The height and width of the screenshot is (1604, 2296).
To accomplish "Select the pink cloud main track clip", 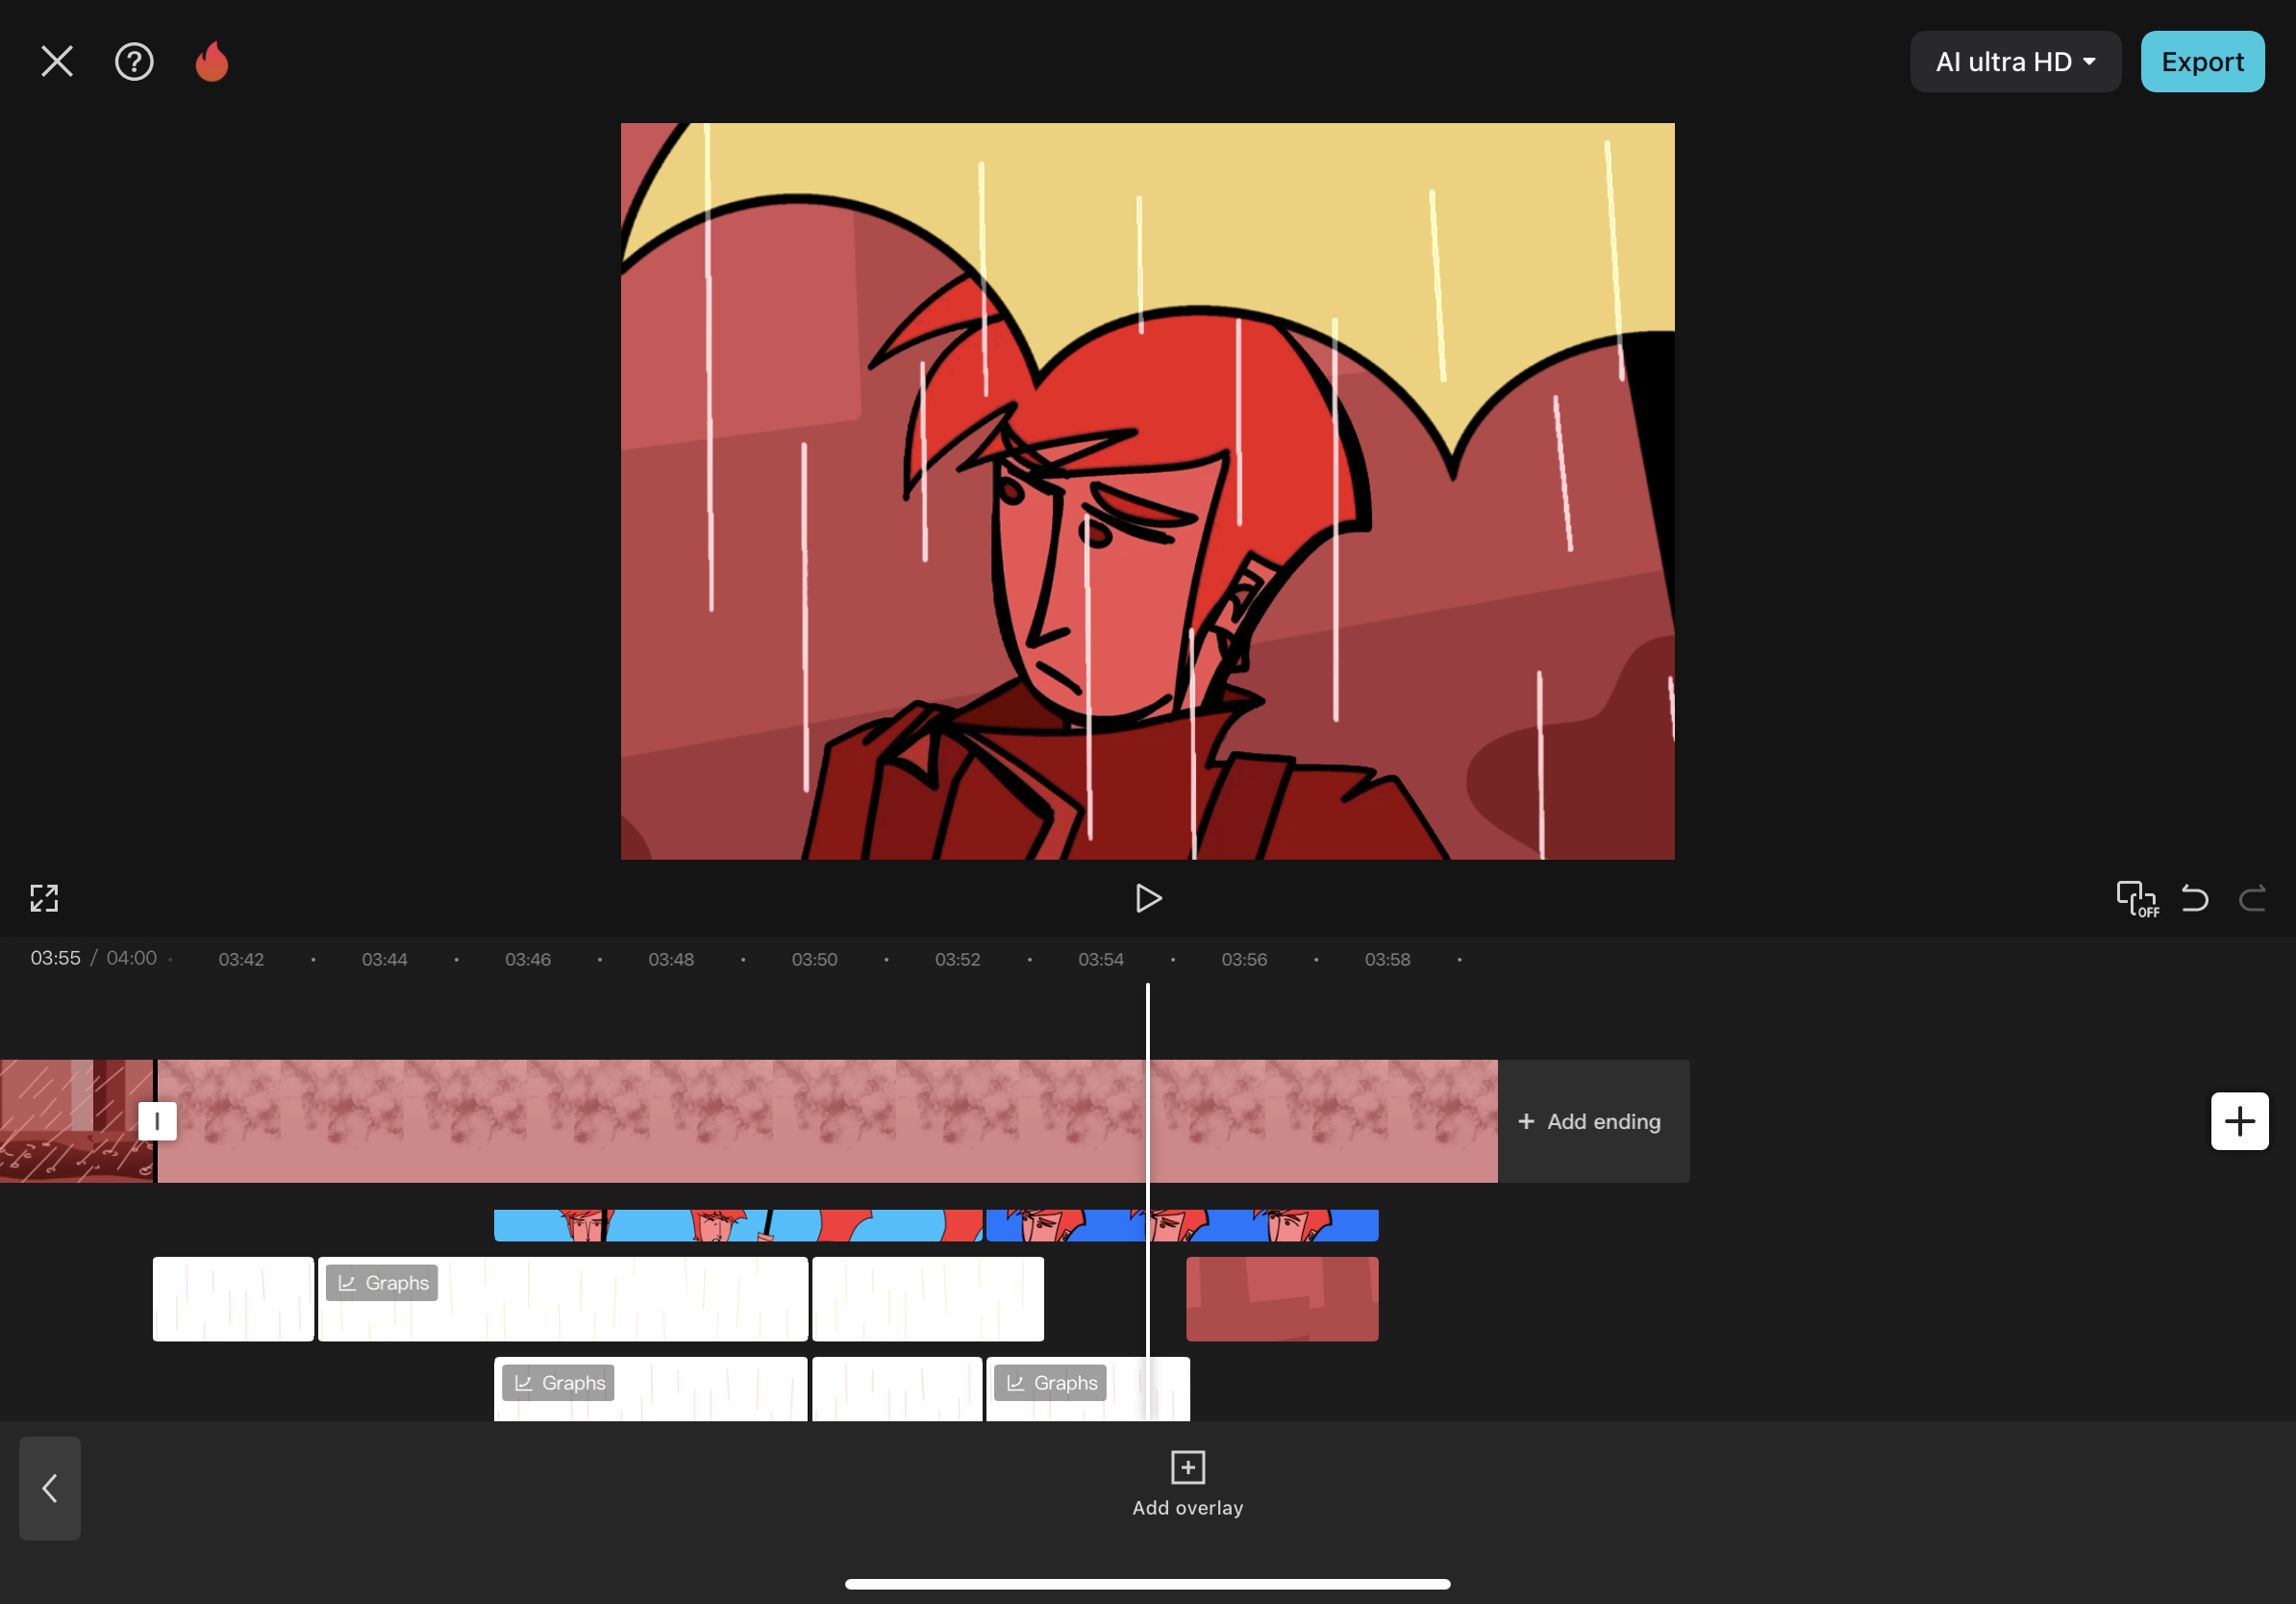I will (x=827, y=1121).
